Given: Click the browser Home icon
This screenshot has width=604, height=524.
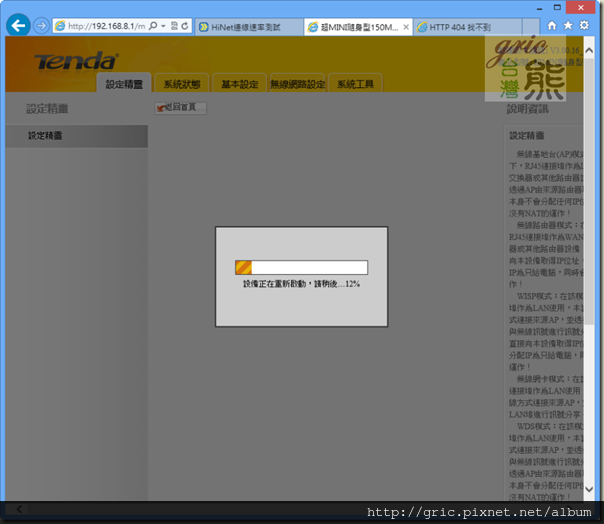Looking at the screenshot, I should pos(552,25).
